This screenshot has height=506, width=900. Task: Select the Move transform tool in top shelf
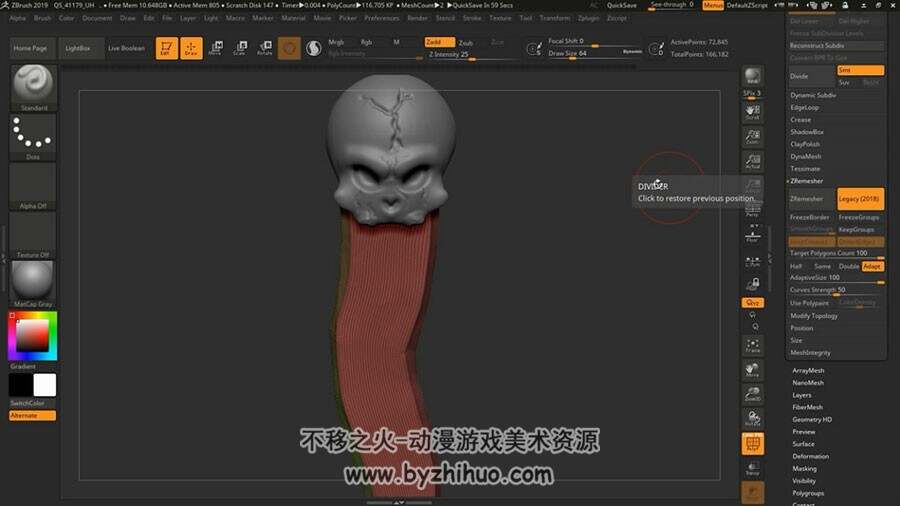point(216,48)
